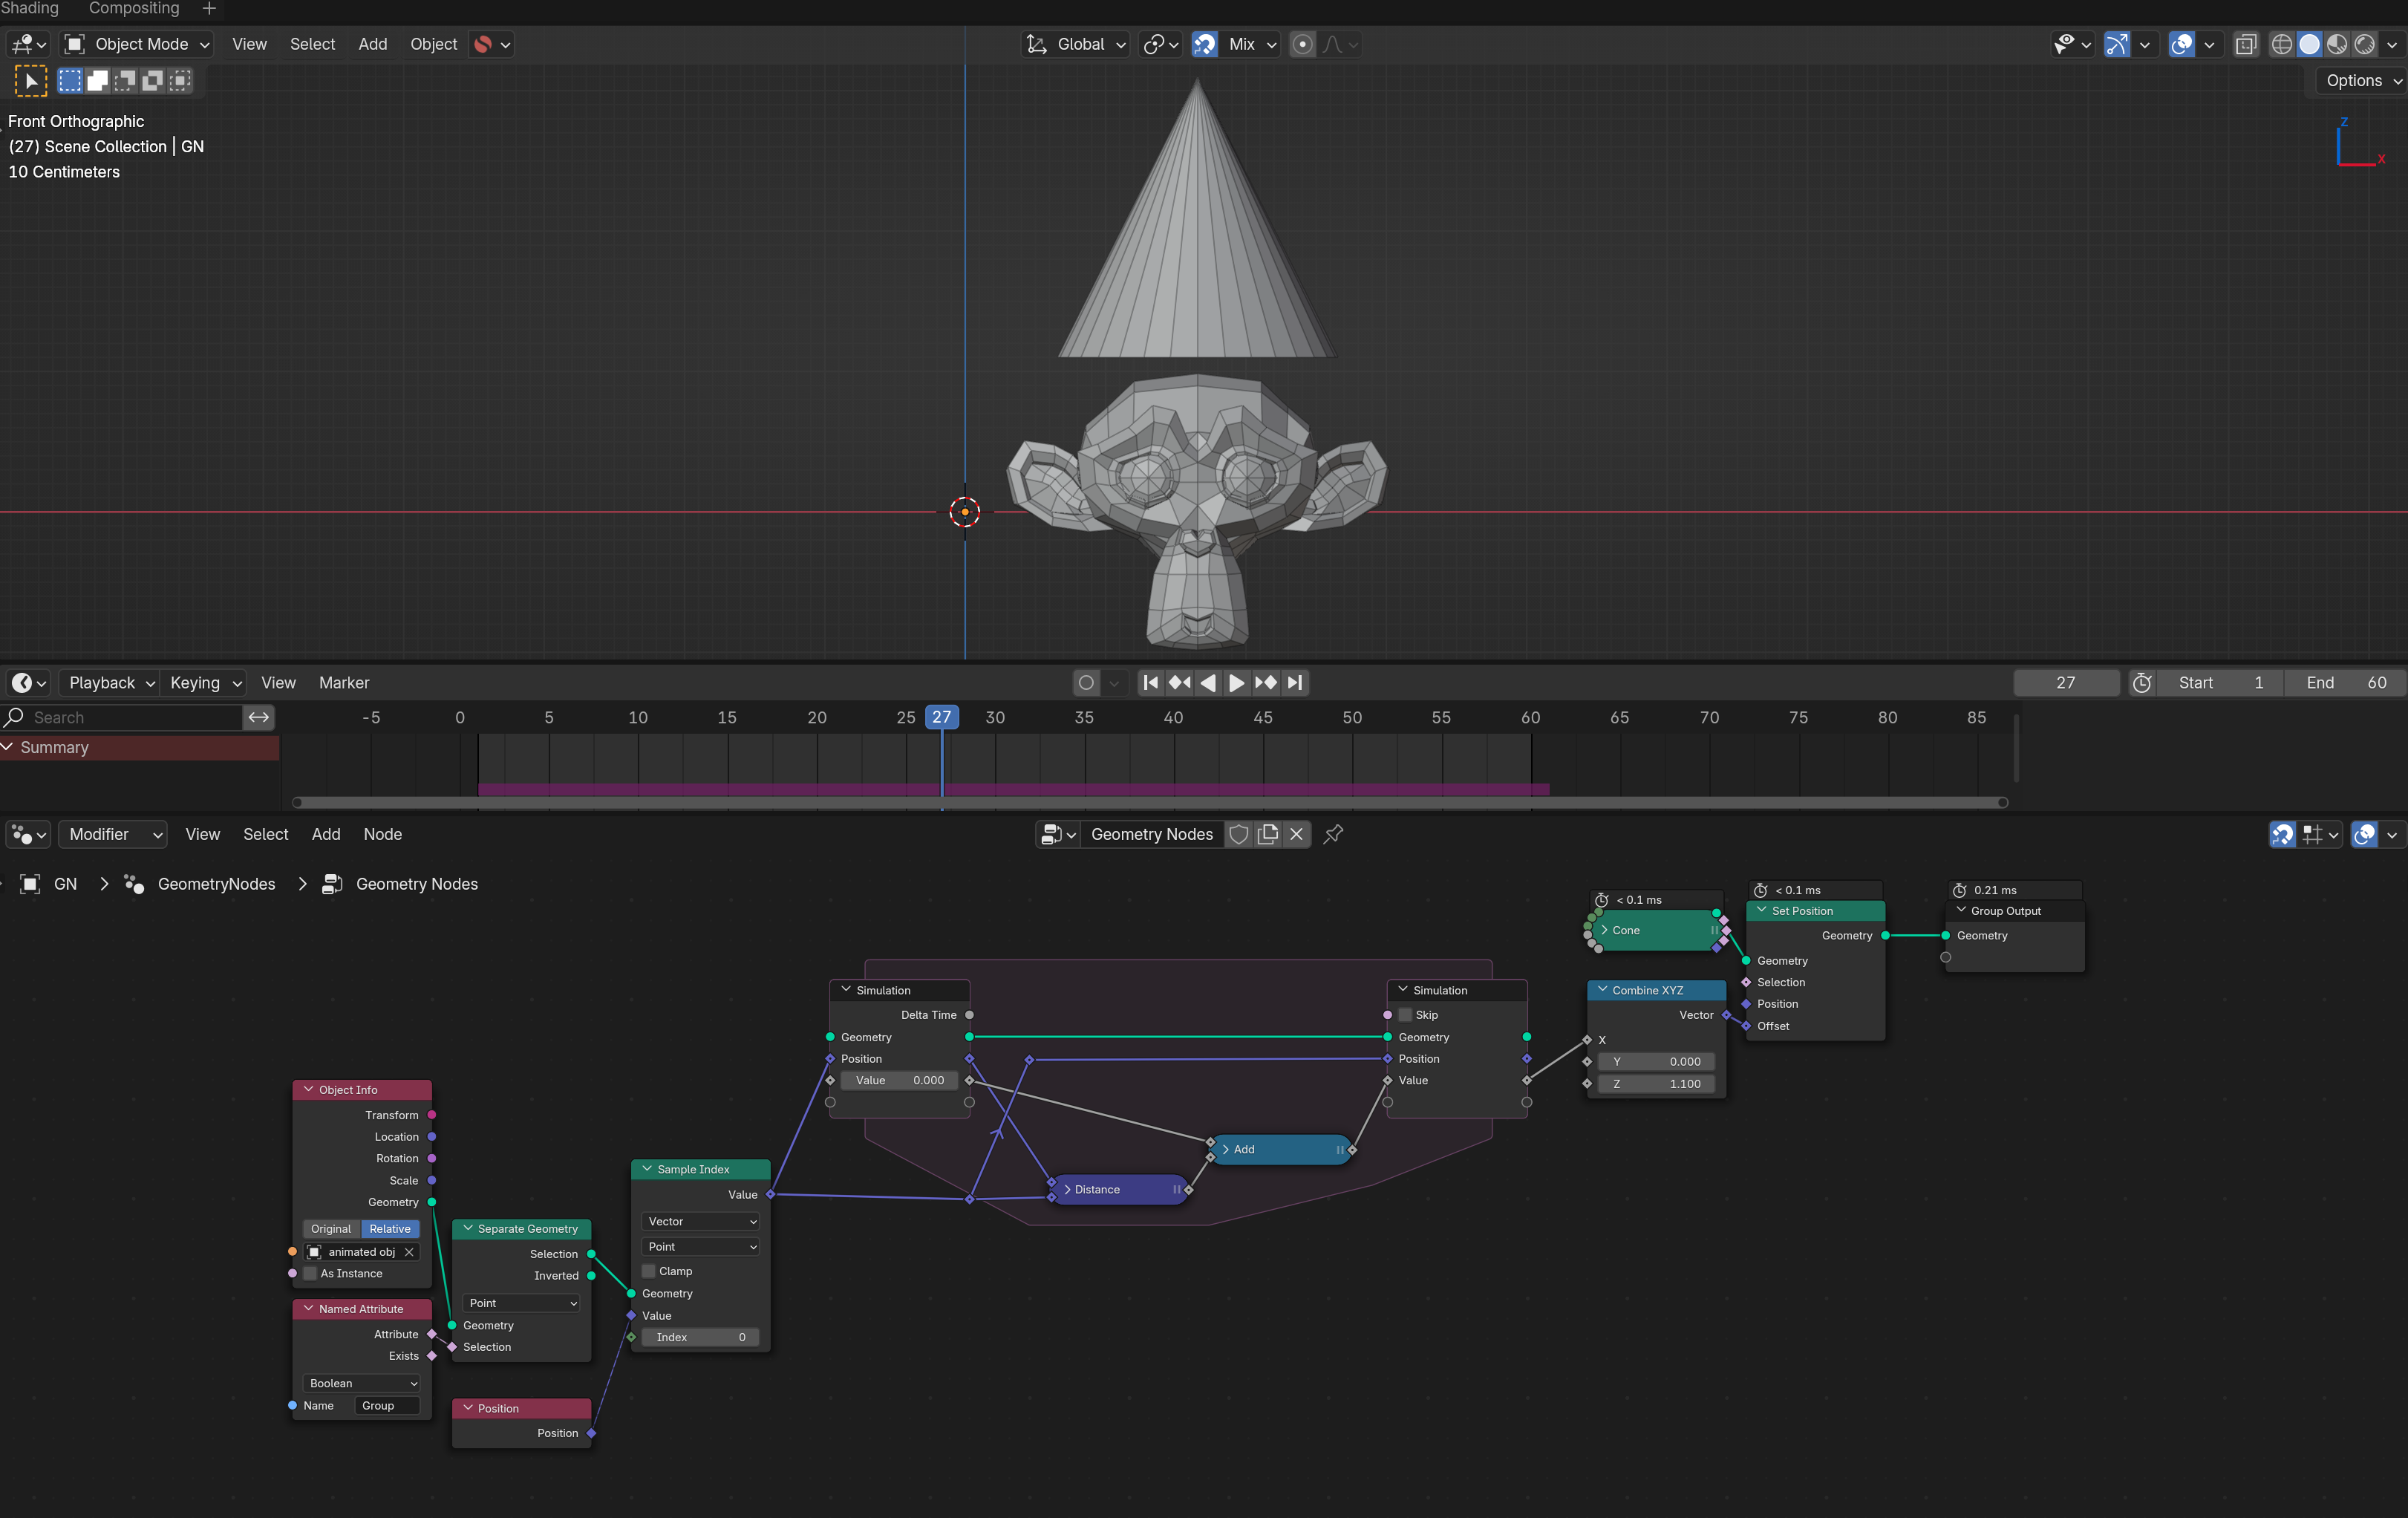Open the Marker menu in timeline

pos(344,683)
